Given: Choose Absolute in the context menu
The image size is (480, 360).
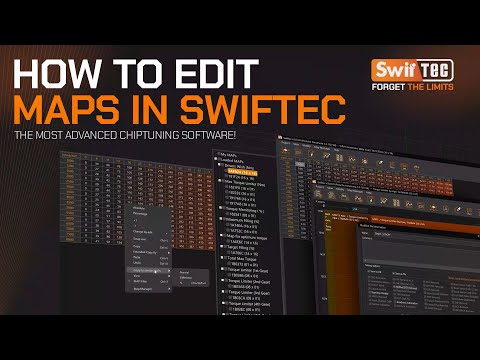Looking at the screenshot, I should tap(139, 208).
